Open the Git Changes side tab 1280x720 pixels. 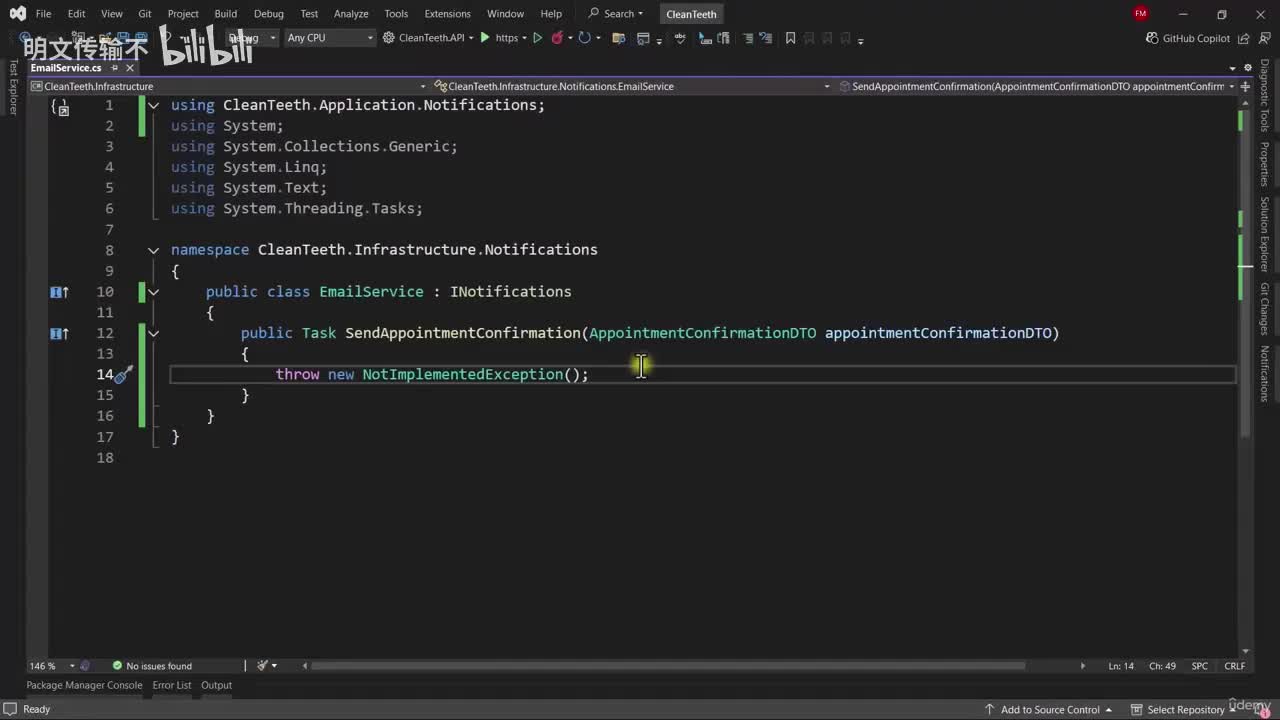coord(1264,309)
